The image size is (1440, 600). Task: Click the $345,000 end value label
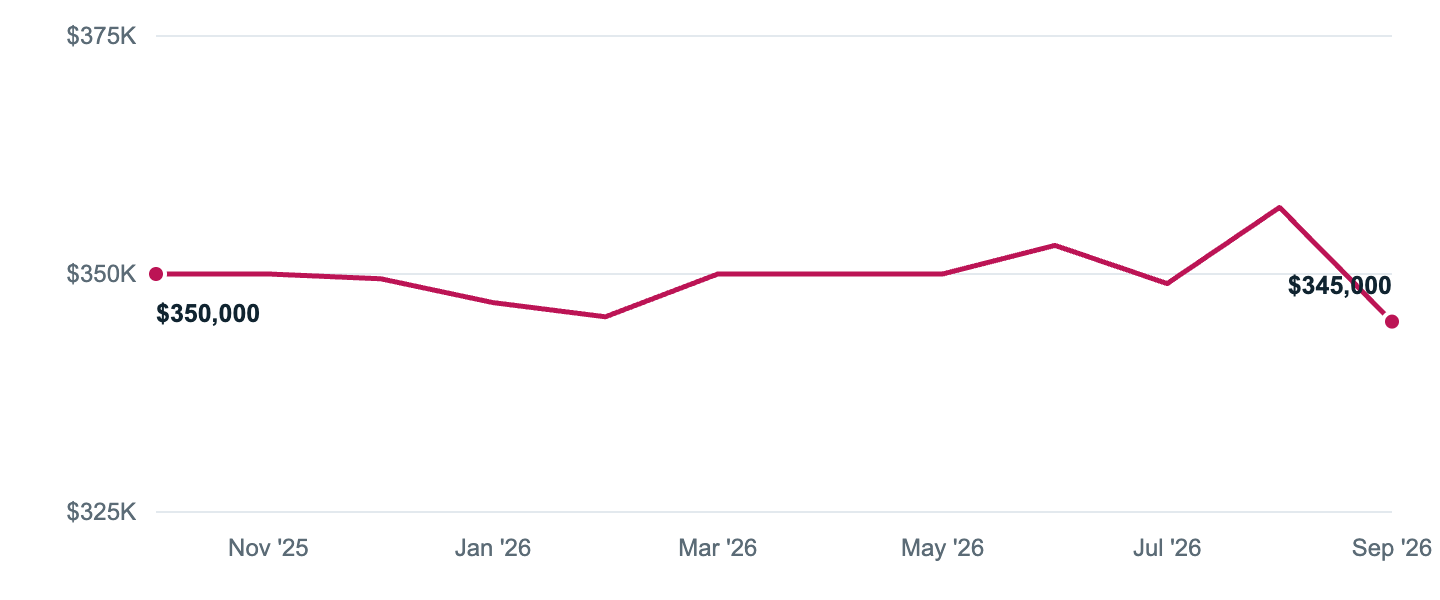[1339, 286]
